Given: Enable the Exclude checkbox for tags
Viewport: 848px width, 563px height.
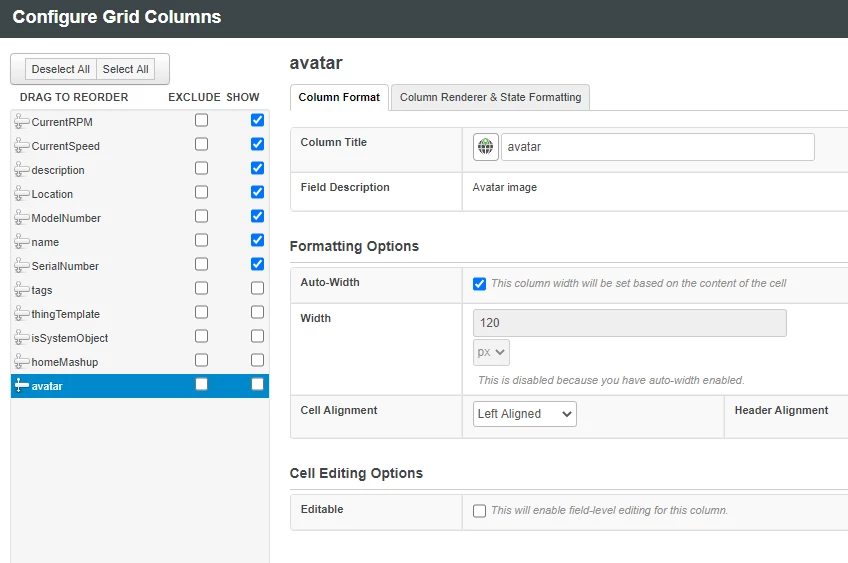Looking at the screenshot, I should point(202,288).
